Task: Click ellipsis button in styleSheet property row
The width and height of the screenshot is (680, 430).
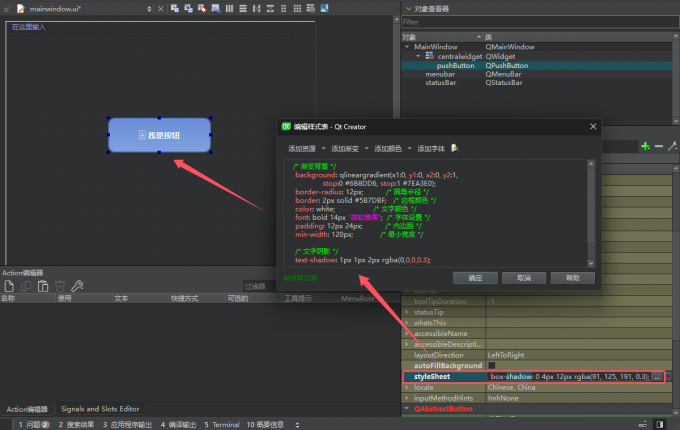Action: coord(656,377)
